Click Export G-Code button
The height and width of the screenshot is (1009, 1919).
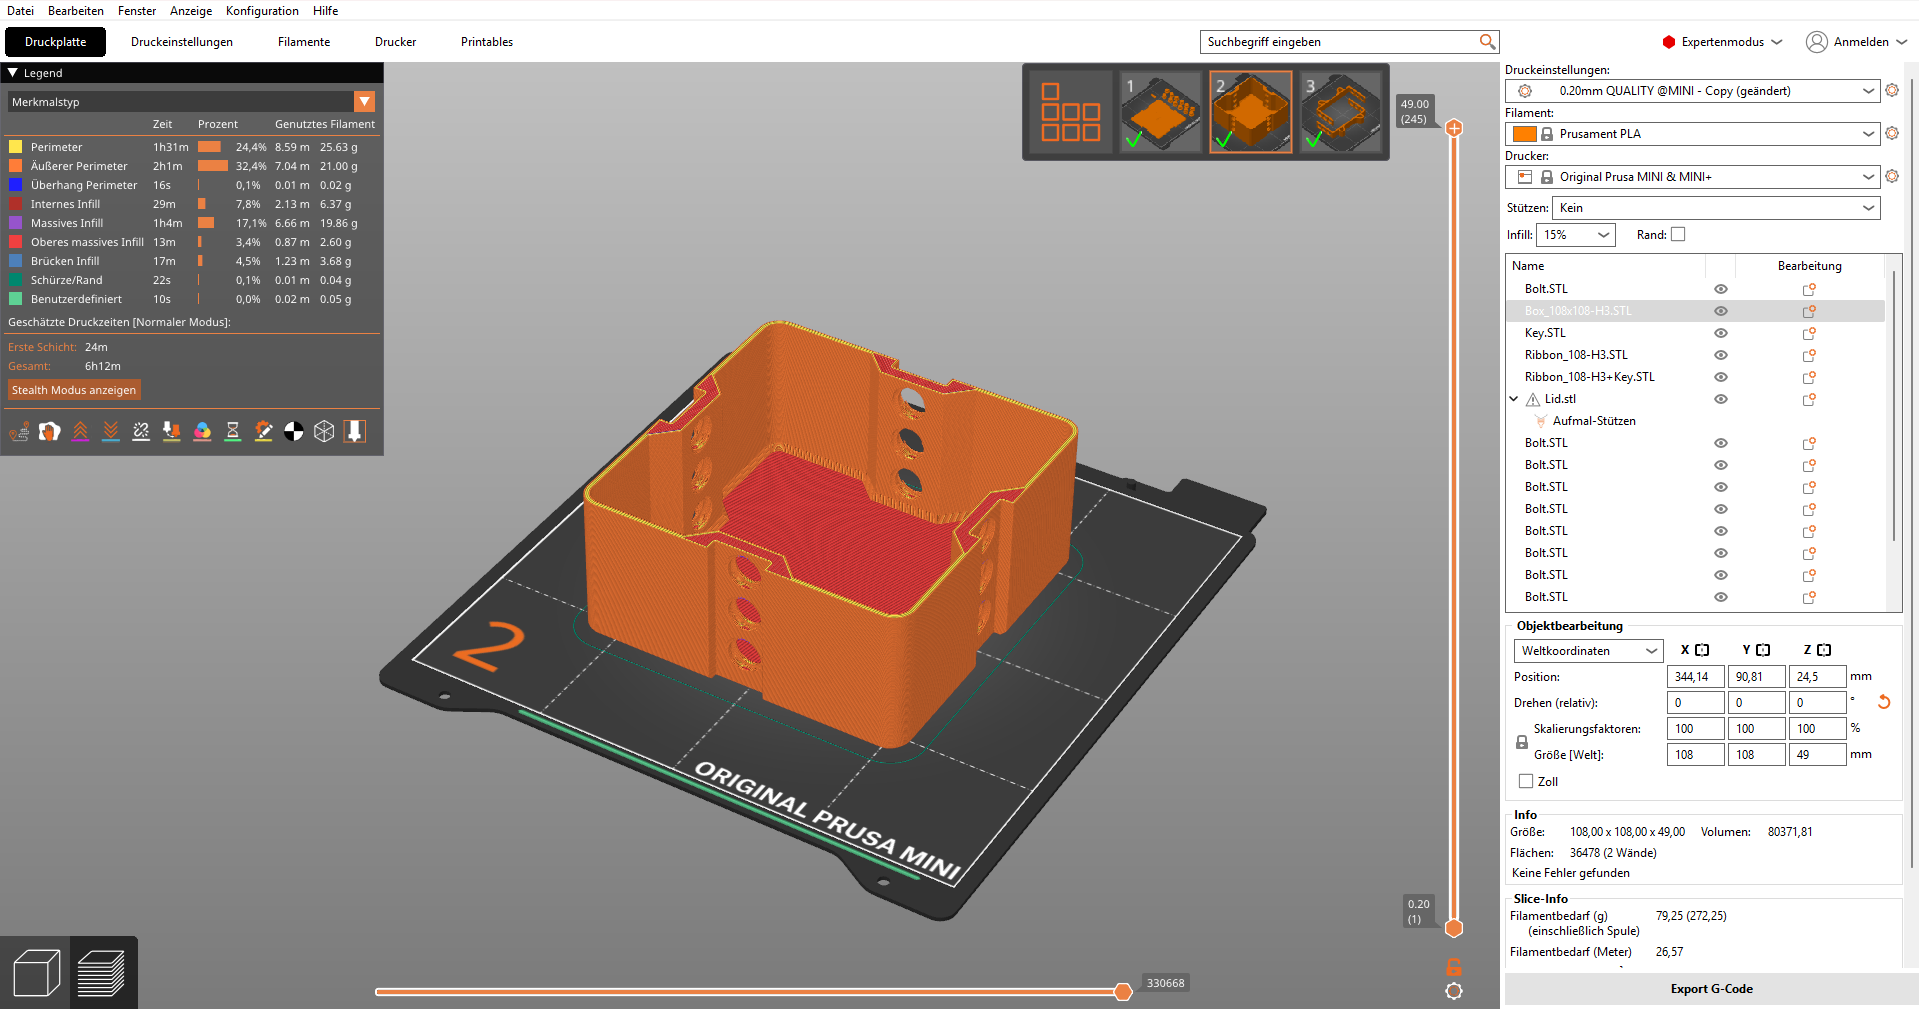coord(1711,989)
